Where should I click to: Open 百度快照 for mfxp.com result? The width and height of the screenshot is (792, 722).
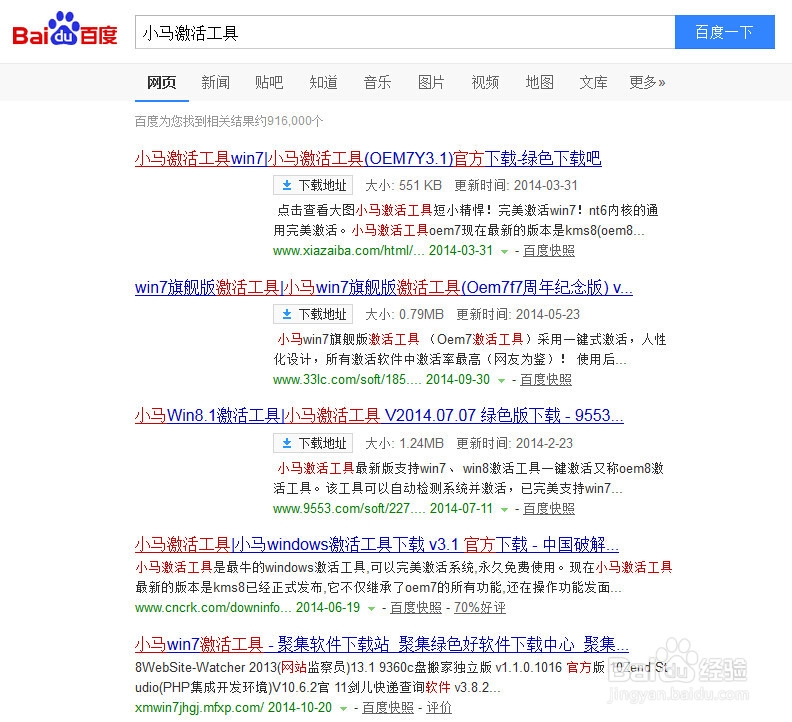click(388, 707)
